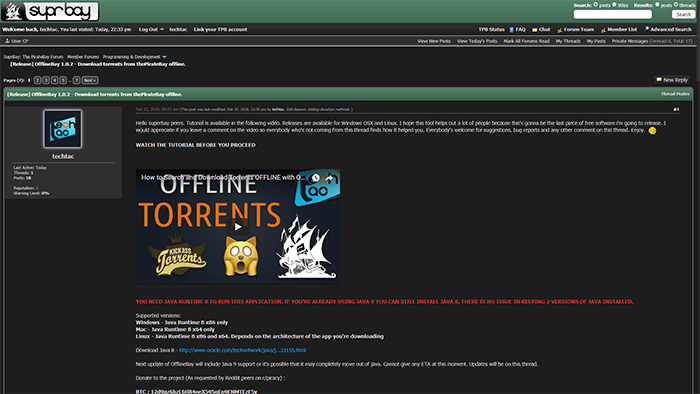This screenshot has height=394, width=700.
Task: Click View New Posts
Action: pyautogui.click(x=434, y=41)
